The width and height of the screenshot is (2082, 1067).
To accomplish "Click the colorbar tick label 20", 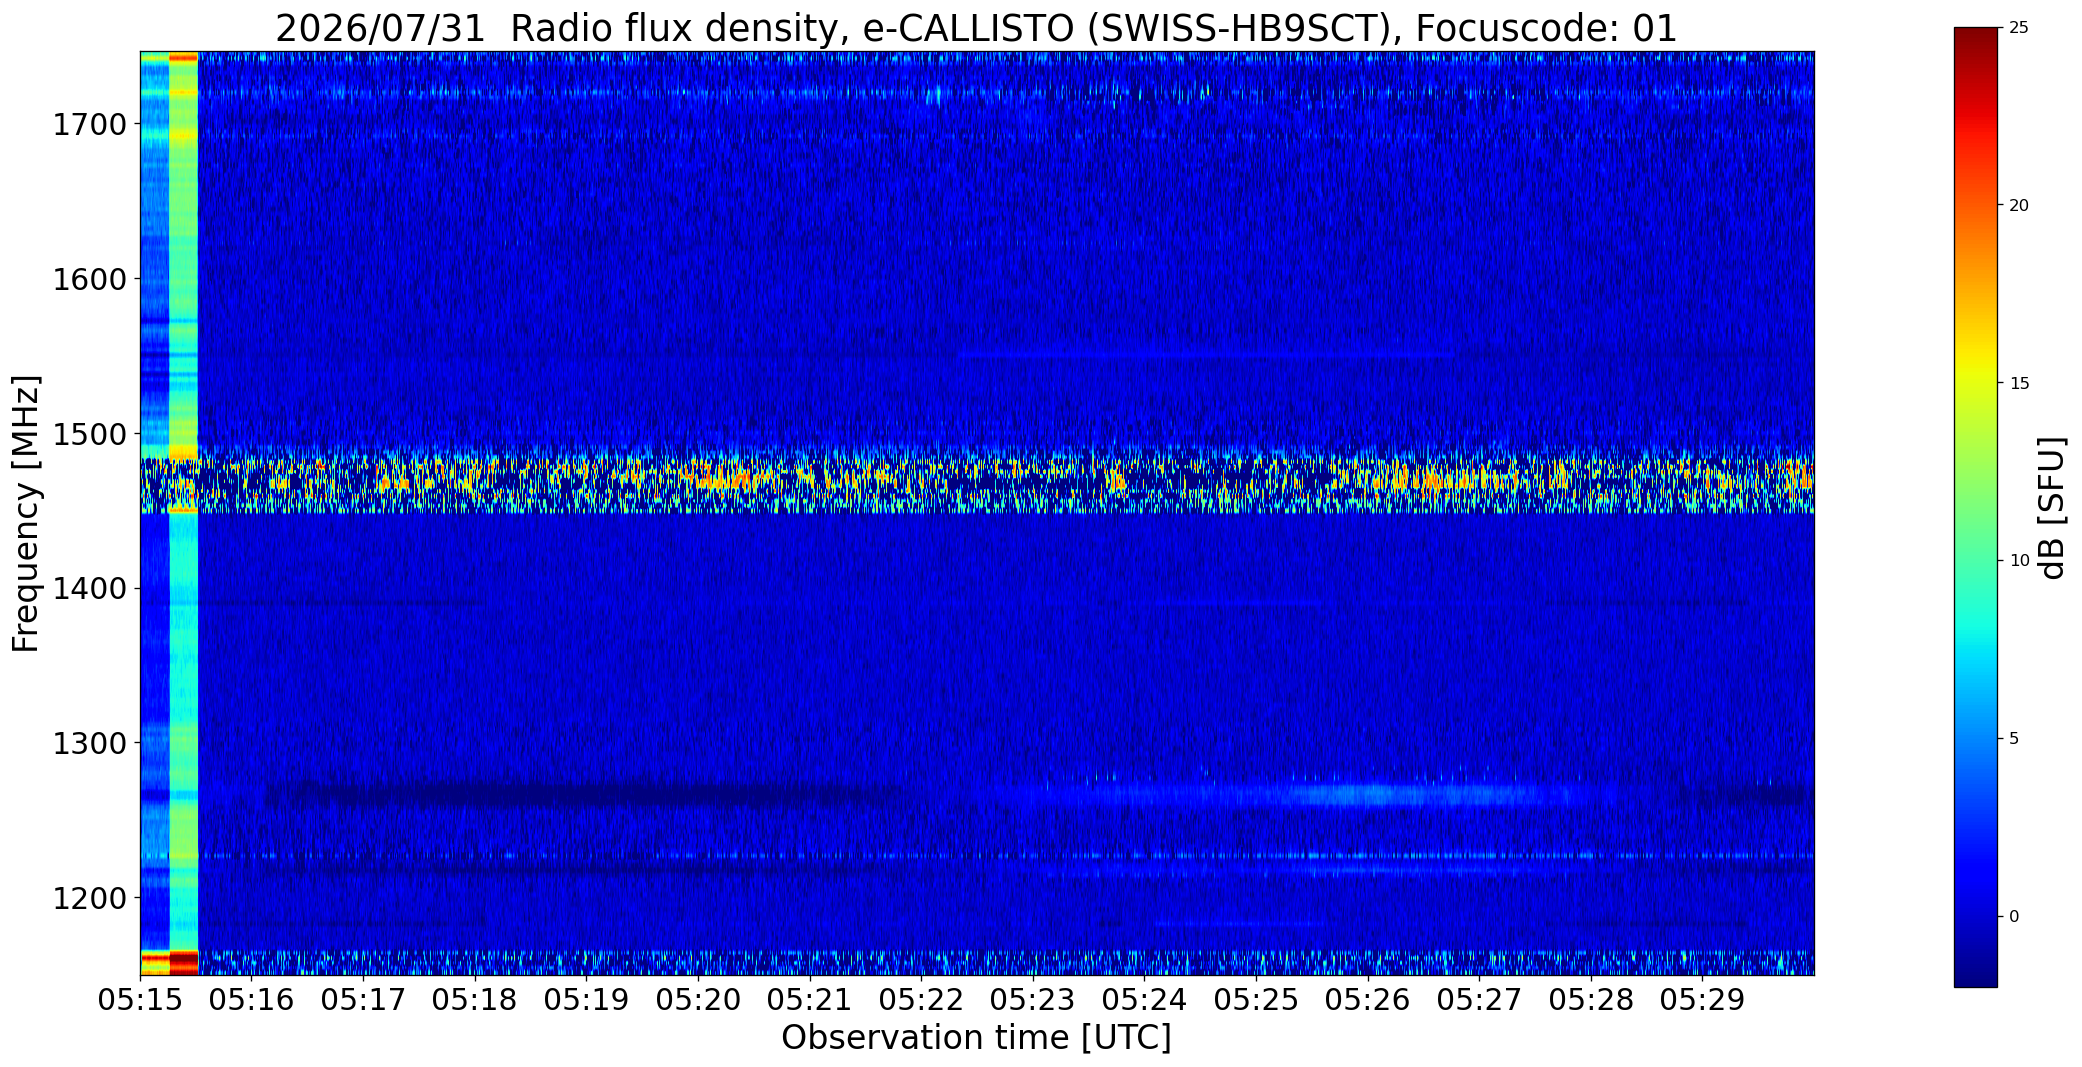I will coord(2019,205).
